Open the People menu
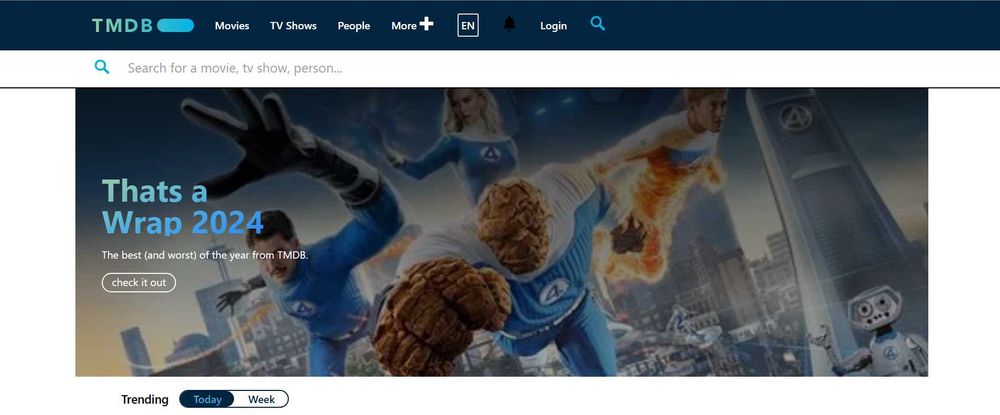Image resolution: width=1000 pixels, height=415 pixels. (x=354, y=25)
